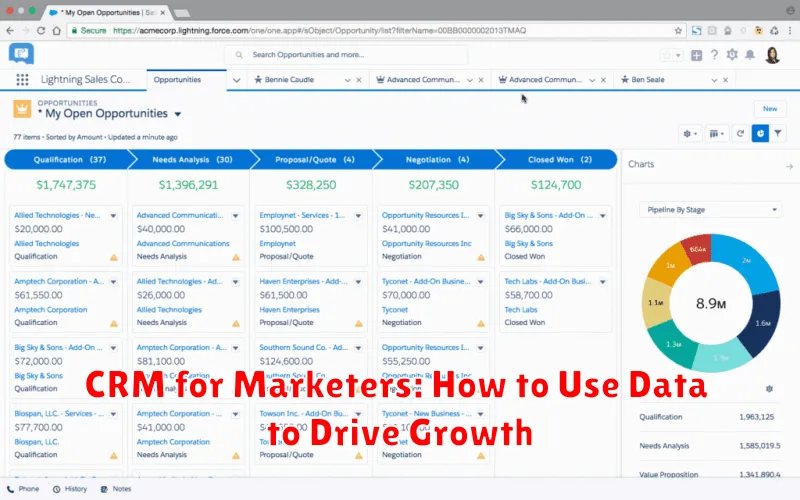Viewport: 800px width, 500px height.
Task: Select the Needs Analysis (30) stage header
Action: click(192, 160)
